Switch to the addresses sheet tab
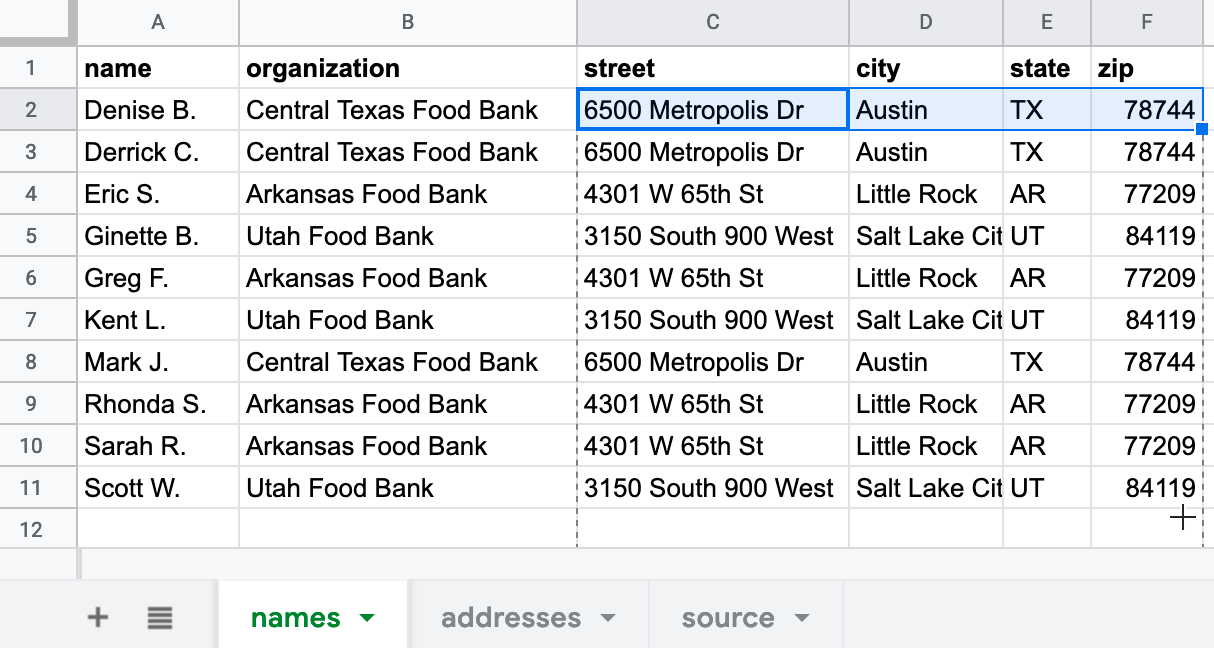This screenshot has width=1214, height=648. [x=511, y=617]
